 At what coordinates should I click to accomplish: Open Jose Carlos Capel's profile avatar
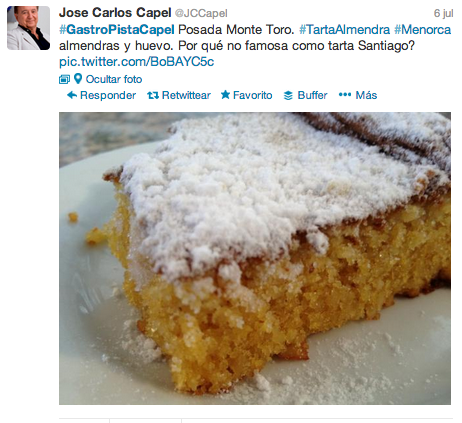(28, 28)
